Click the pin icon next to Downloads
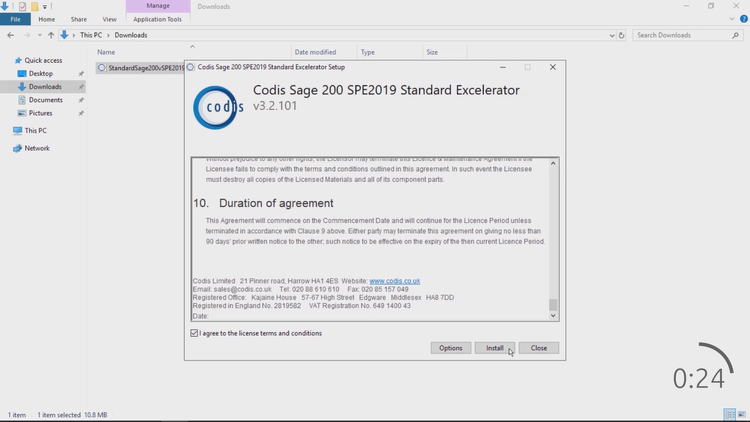This screenshot has width=750, height=422. (81, 87)
